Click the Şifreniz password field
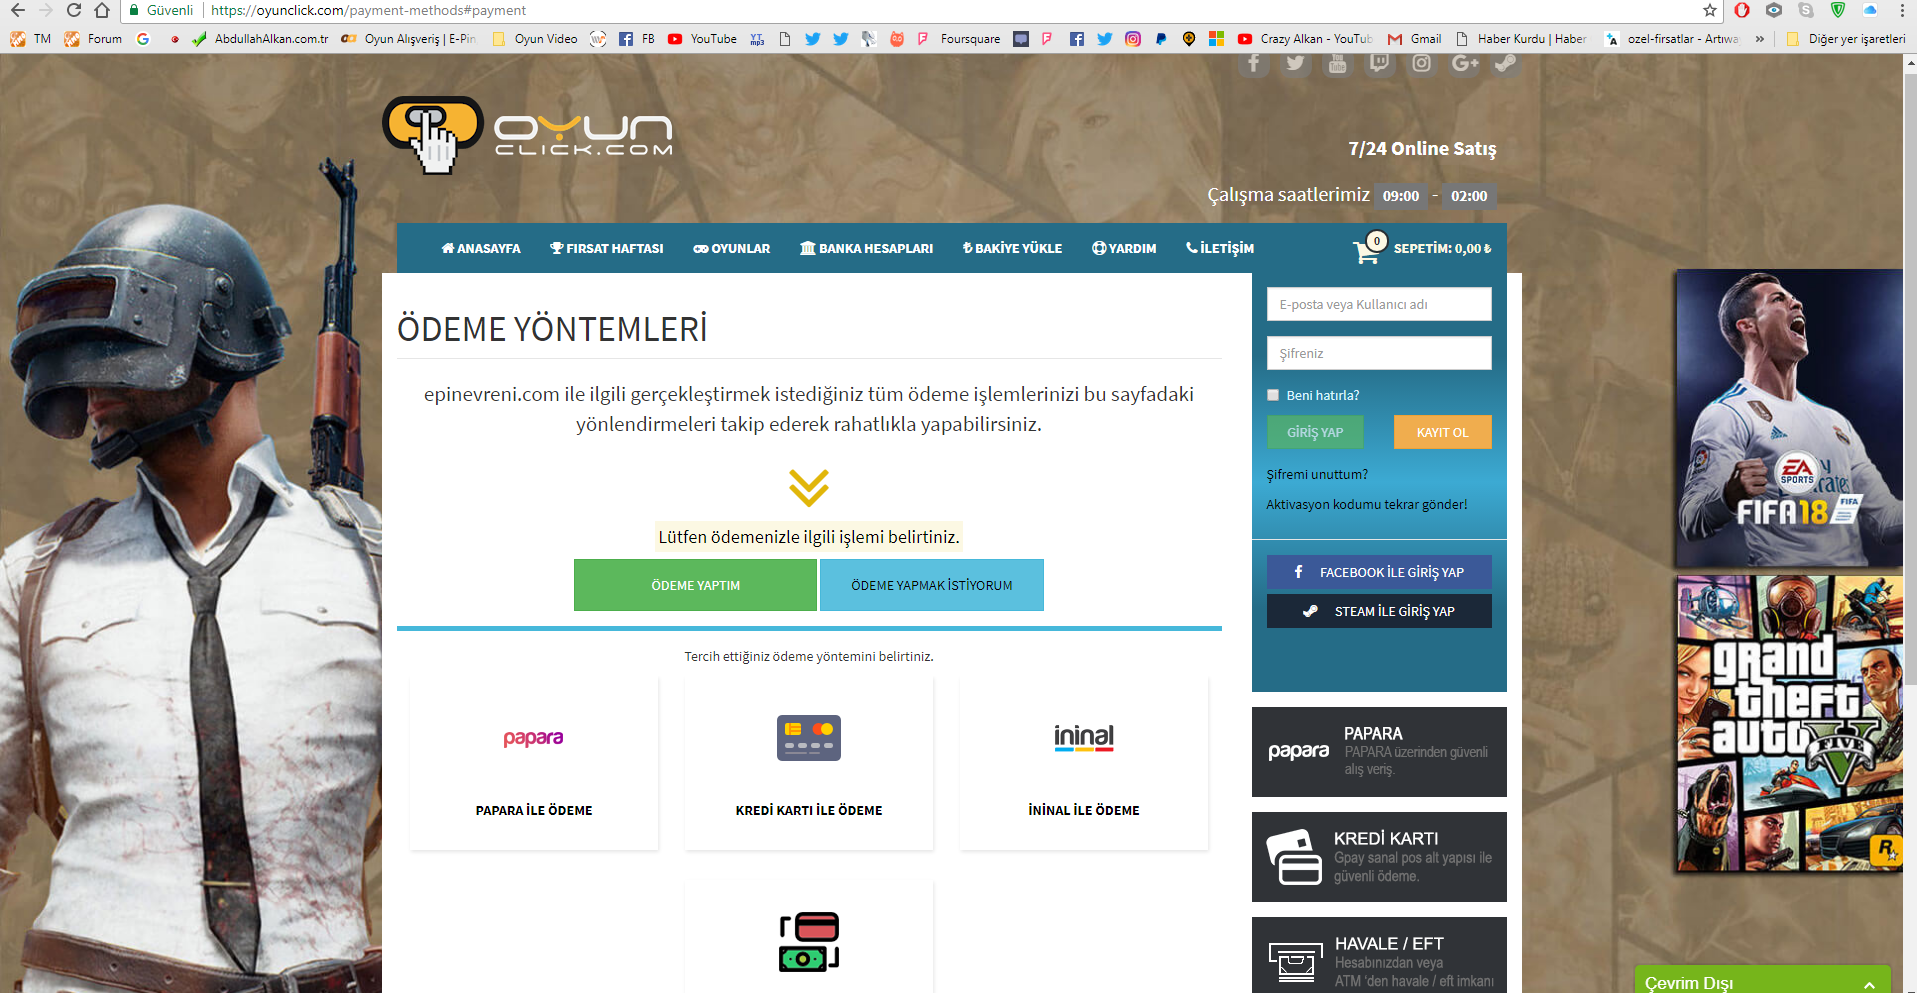Image resolution: width=1917 pixels, height=993 pixels. tap(1379, 353)
